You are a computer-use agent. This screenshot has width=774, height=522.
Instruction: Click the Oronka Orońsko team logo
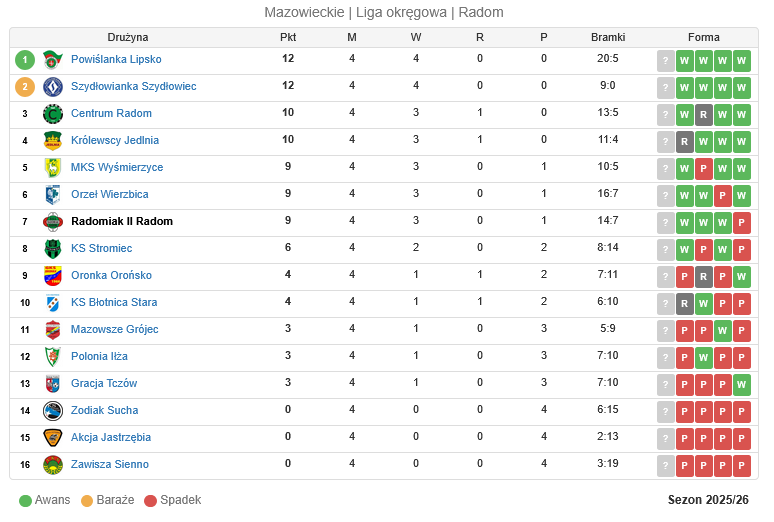tap(53, 276)
